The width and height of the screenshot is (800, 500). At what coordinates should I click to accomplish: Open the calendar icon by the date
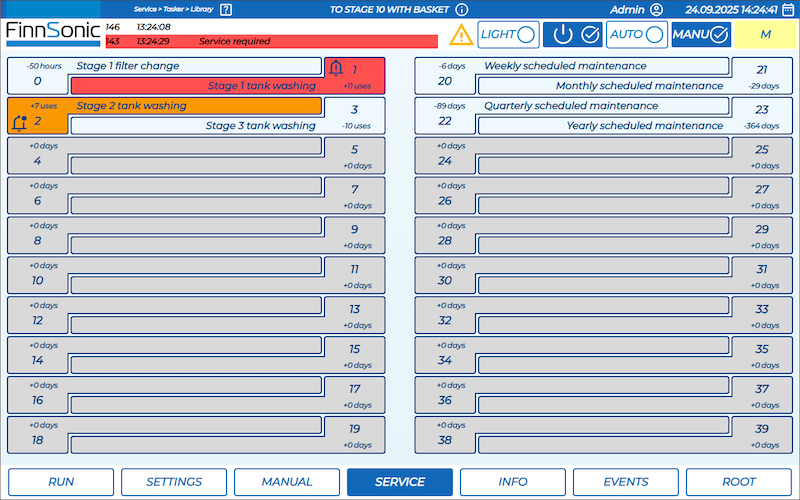(788, 9)
